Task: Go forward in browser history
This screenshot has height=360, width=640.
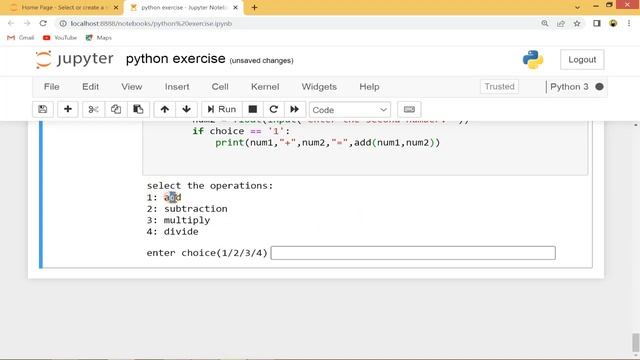Action: coord(27,24)
